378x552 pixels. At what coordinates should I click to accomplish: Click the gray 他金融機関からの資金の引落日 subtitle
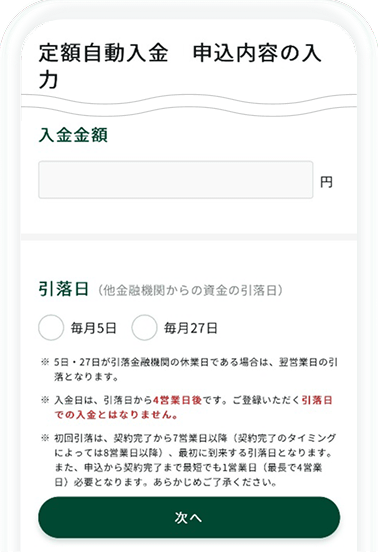tap(190, 290)
